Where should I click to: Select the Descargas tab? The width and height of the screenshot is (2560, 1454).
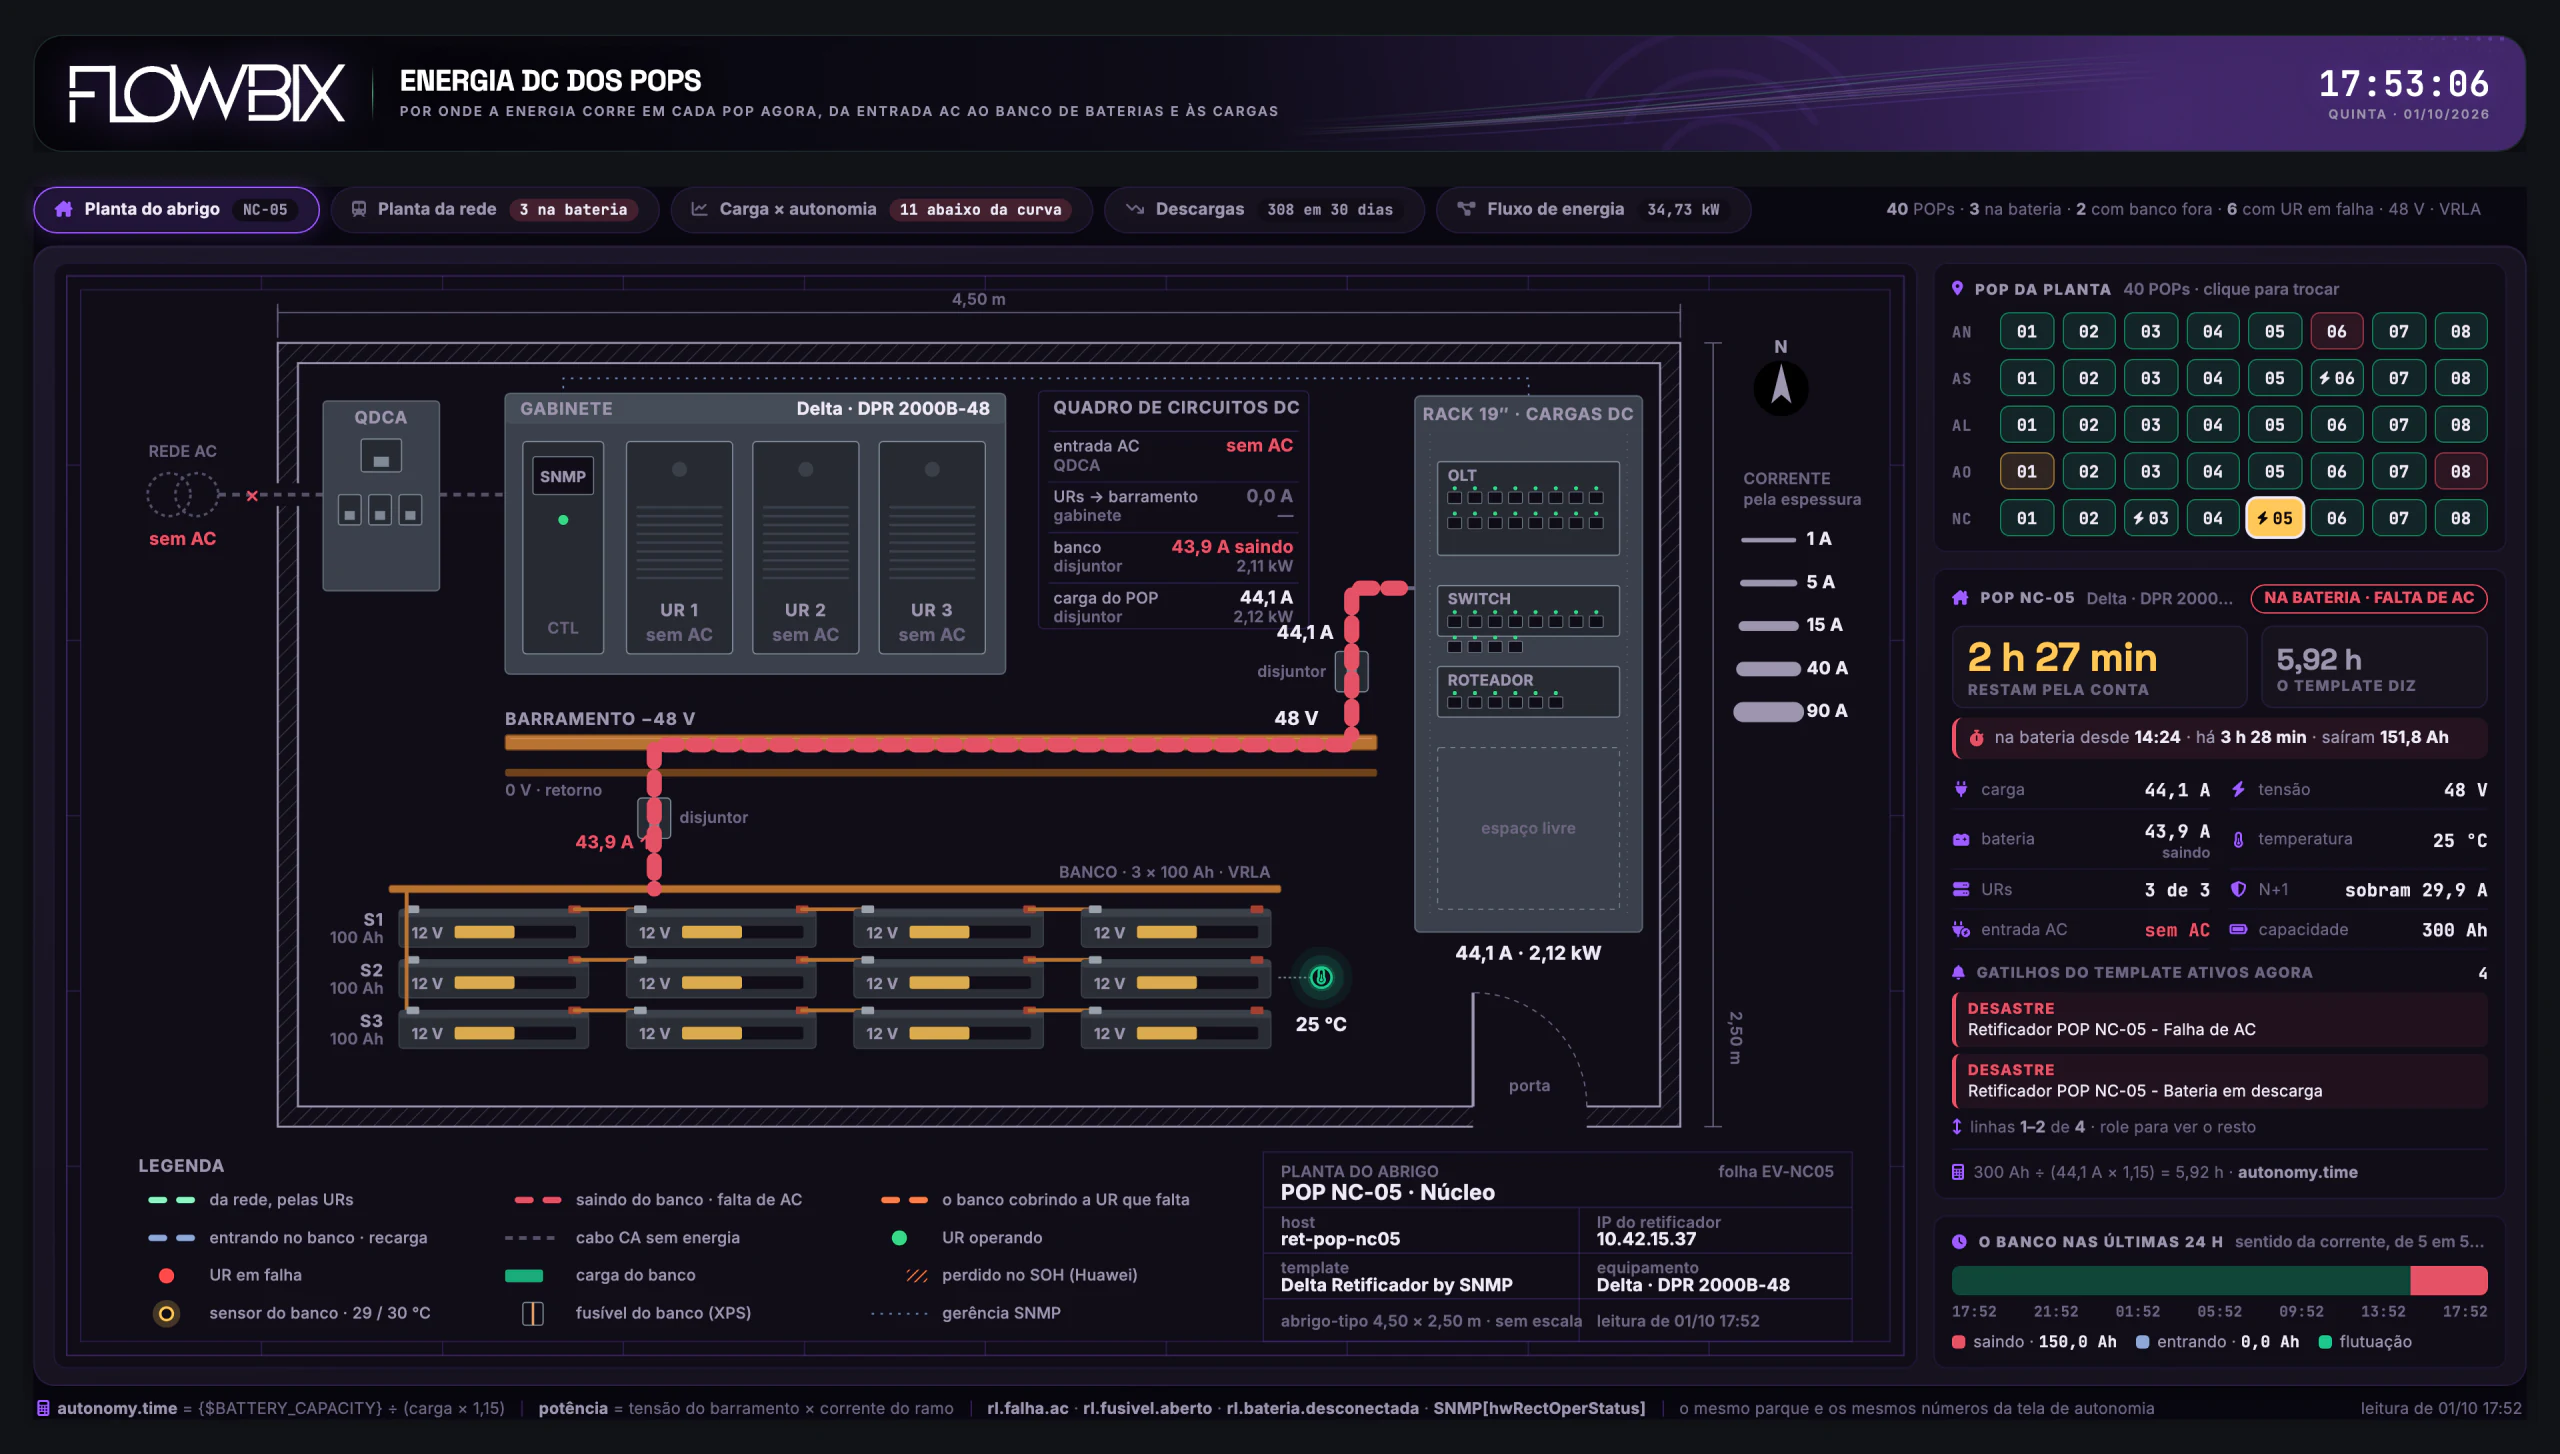1264,209
